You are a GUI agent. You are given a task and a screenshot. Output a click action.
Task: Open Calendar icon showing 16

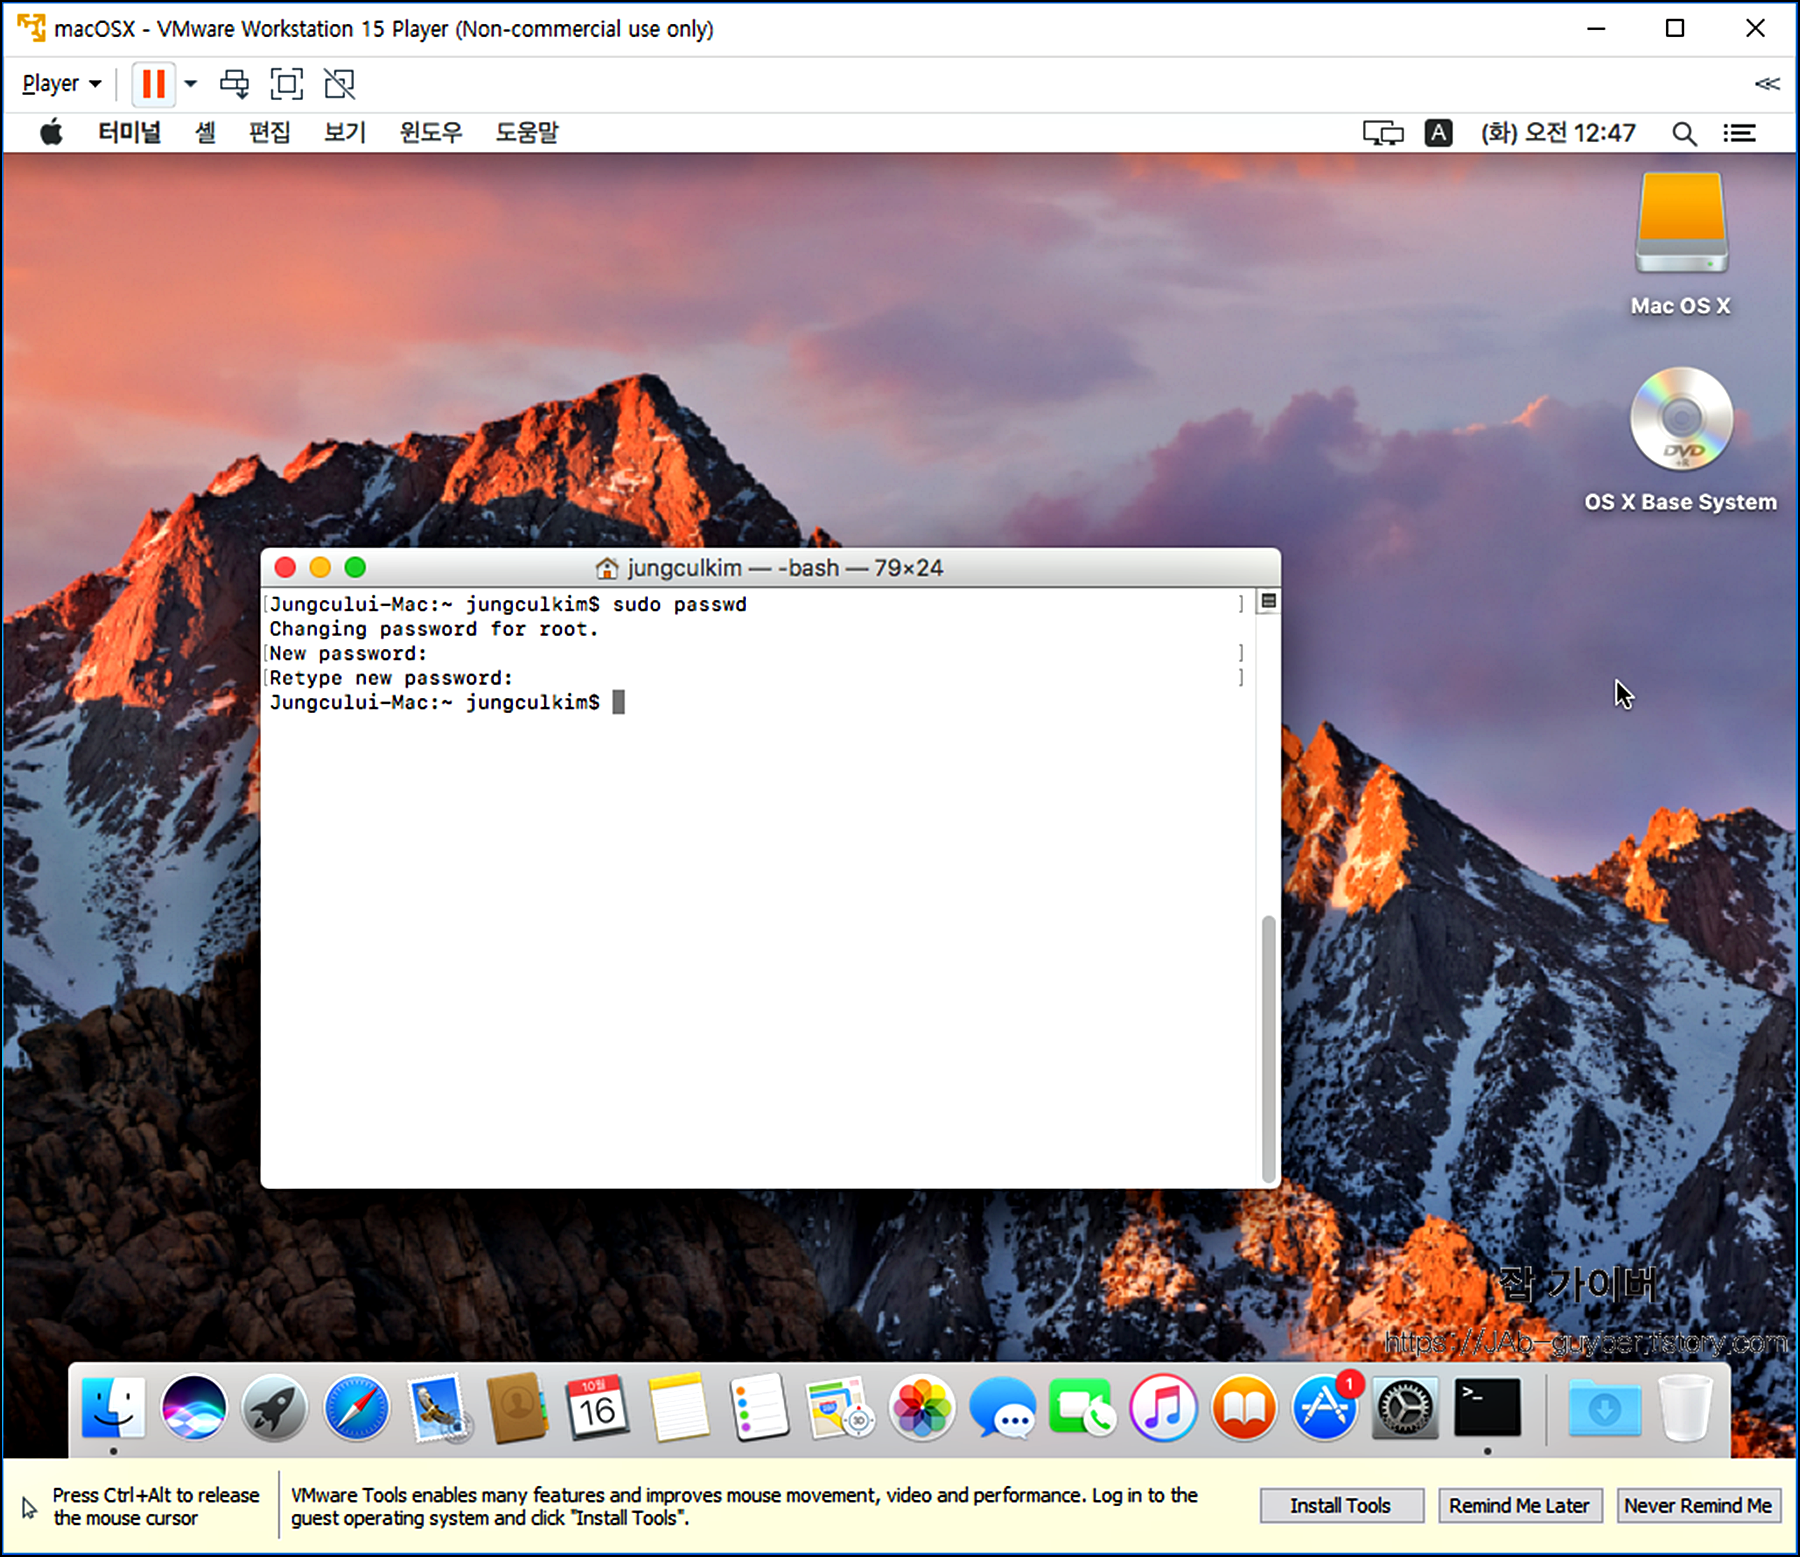point(597,1407)
